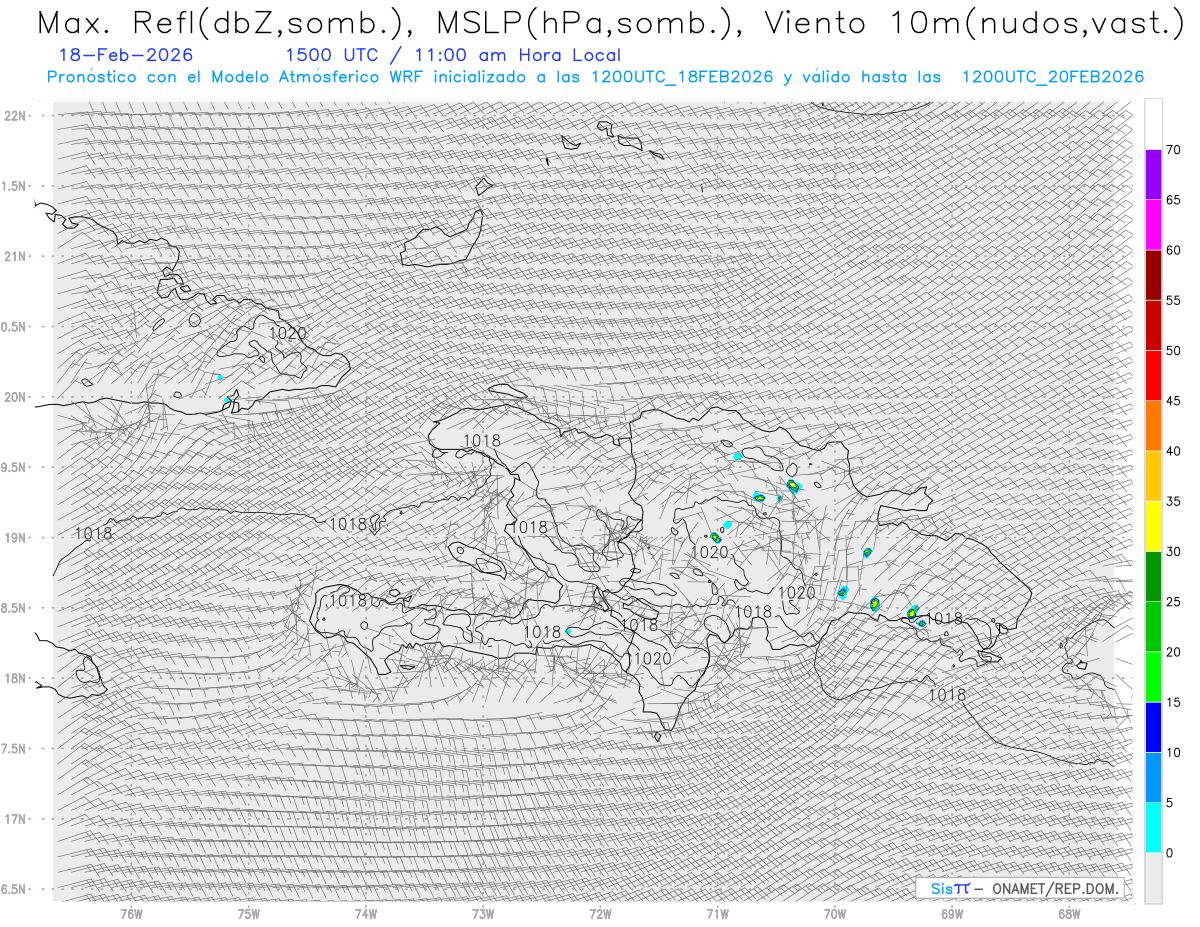The image size is (1200, 927).
Task: Click the colorbar tick label 70
Action: 1173,150
